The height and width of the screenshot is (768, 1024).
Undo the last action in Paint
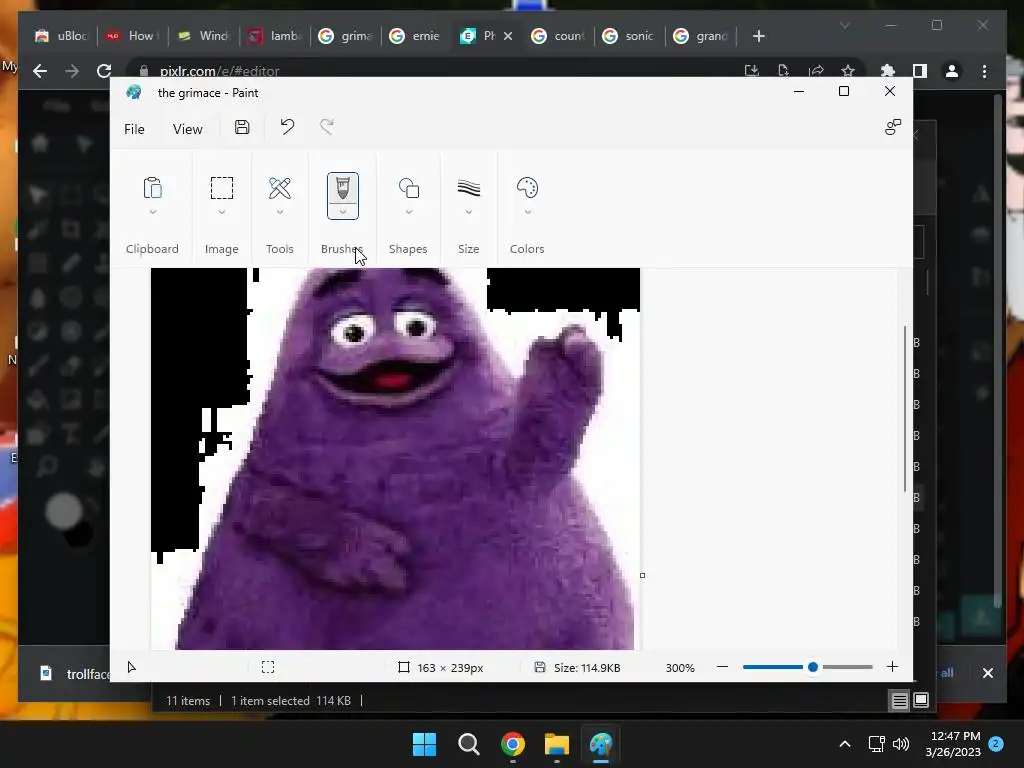coord(287,127)
